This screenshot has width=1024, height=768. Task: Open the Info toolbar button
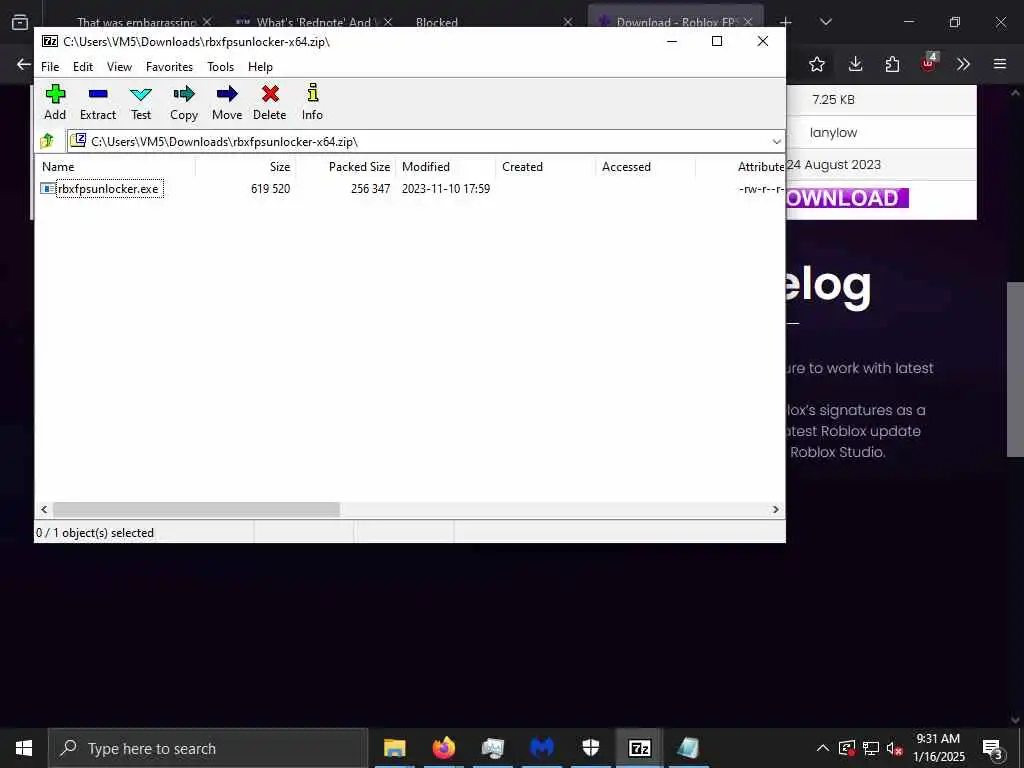pyautogui.click(x=312, y=103)
